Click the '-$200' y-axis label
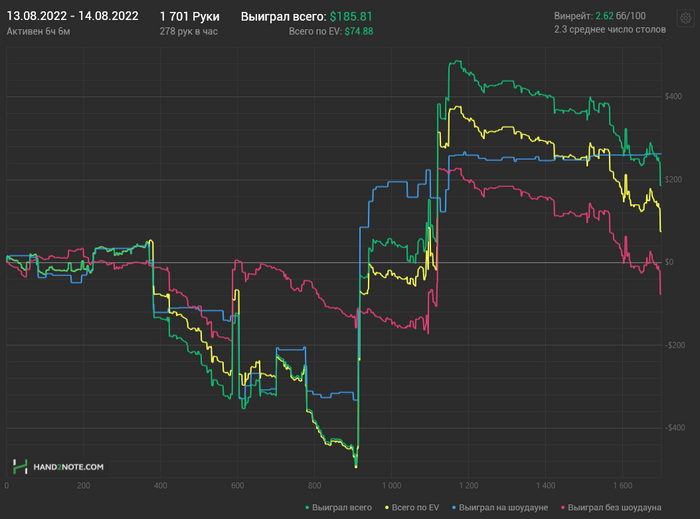700x519 pixels. point(674,345)
